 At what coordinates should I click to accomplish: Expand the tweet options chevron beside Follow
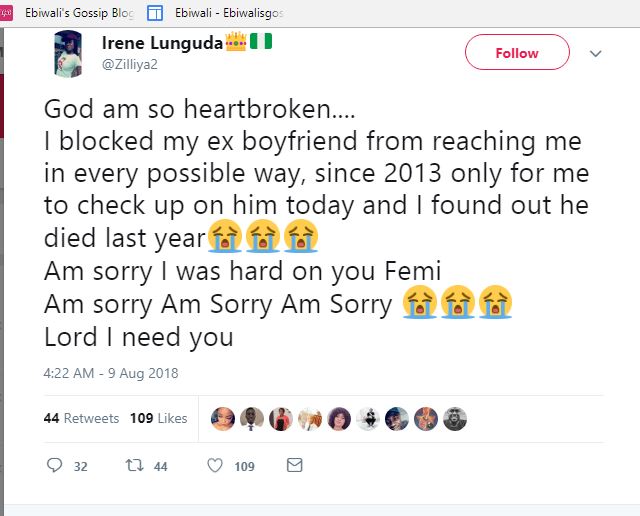coord(596,53)
